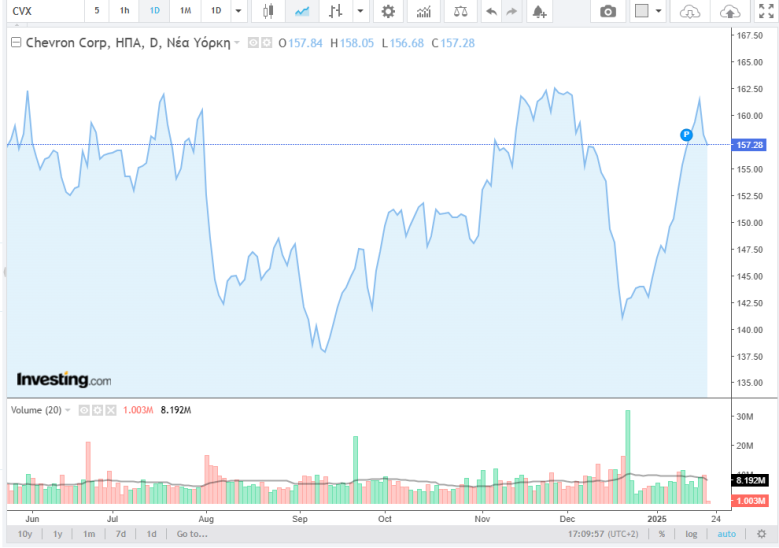Image resolution: width=779 pixels, height=548 pixels.
Task: Expand chart style options dropdown arrow
Action: tap(360, 11)
